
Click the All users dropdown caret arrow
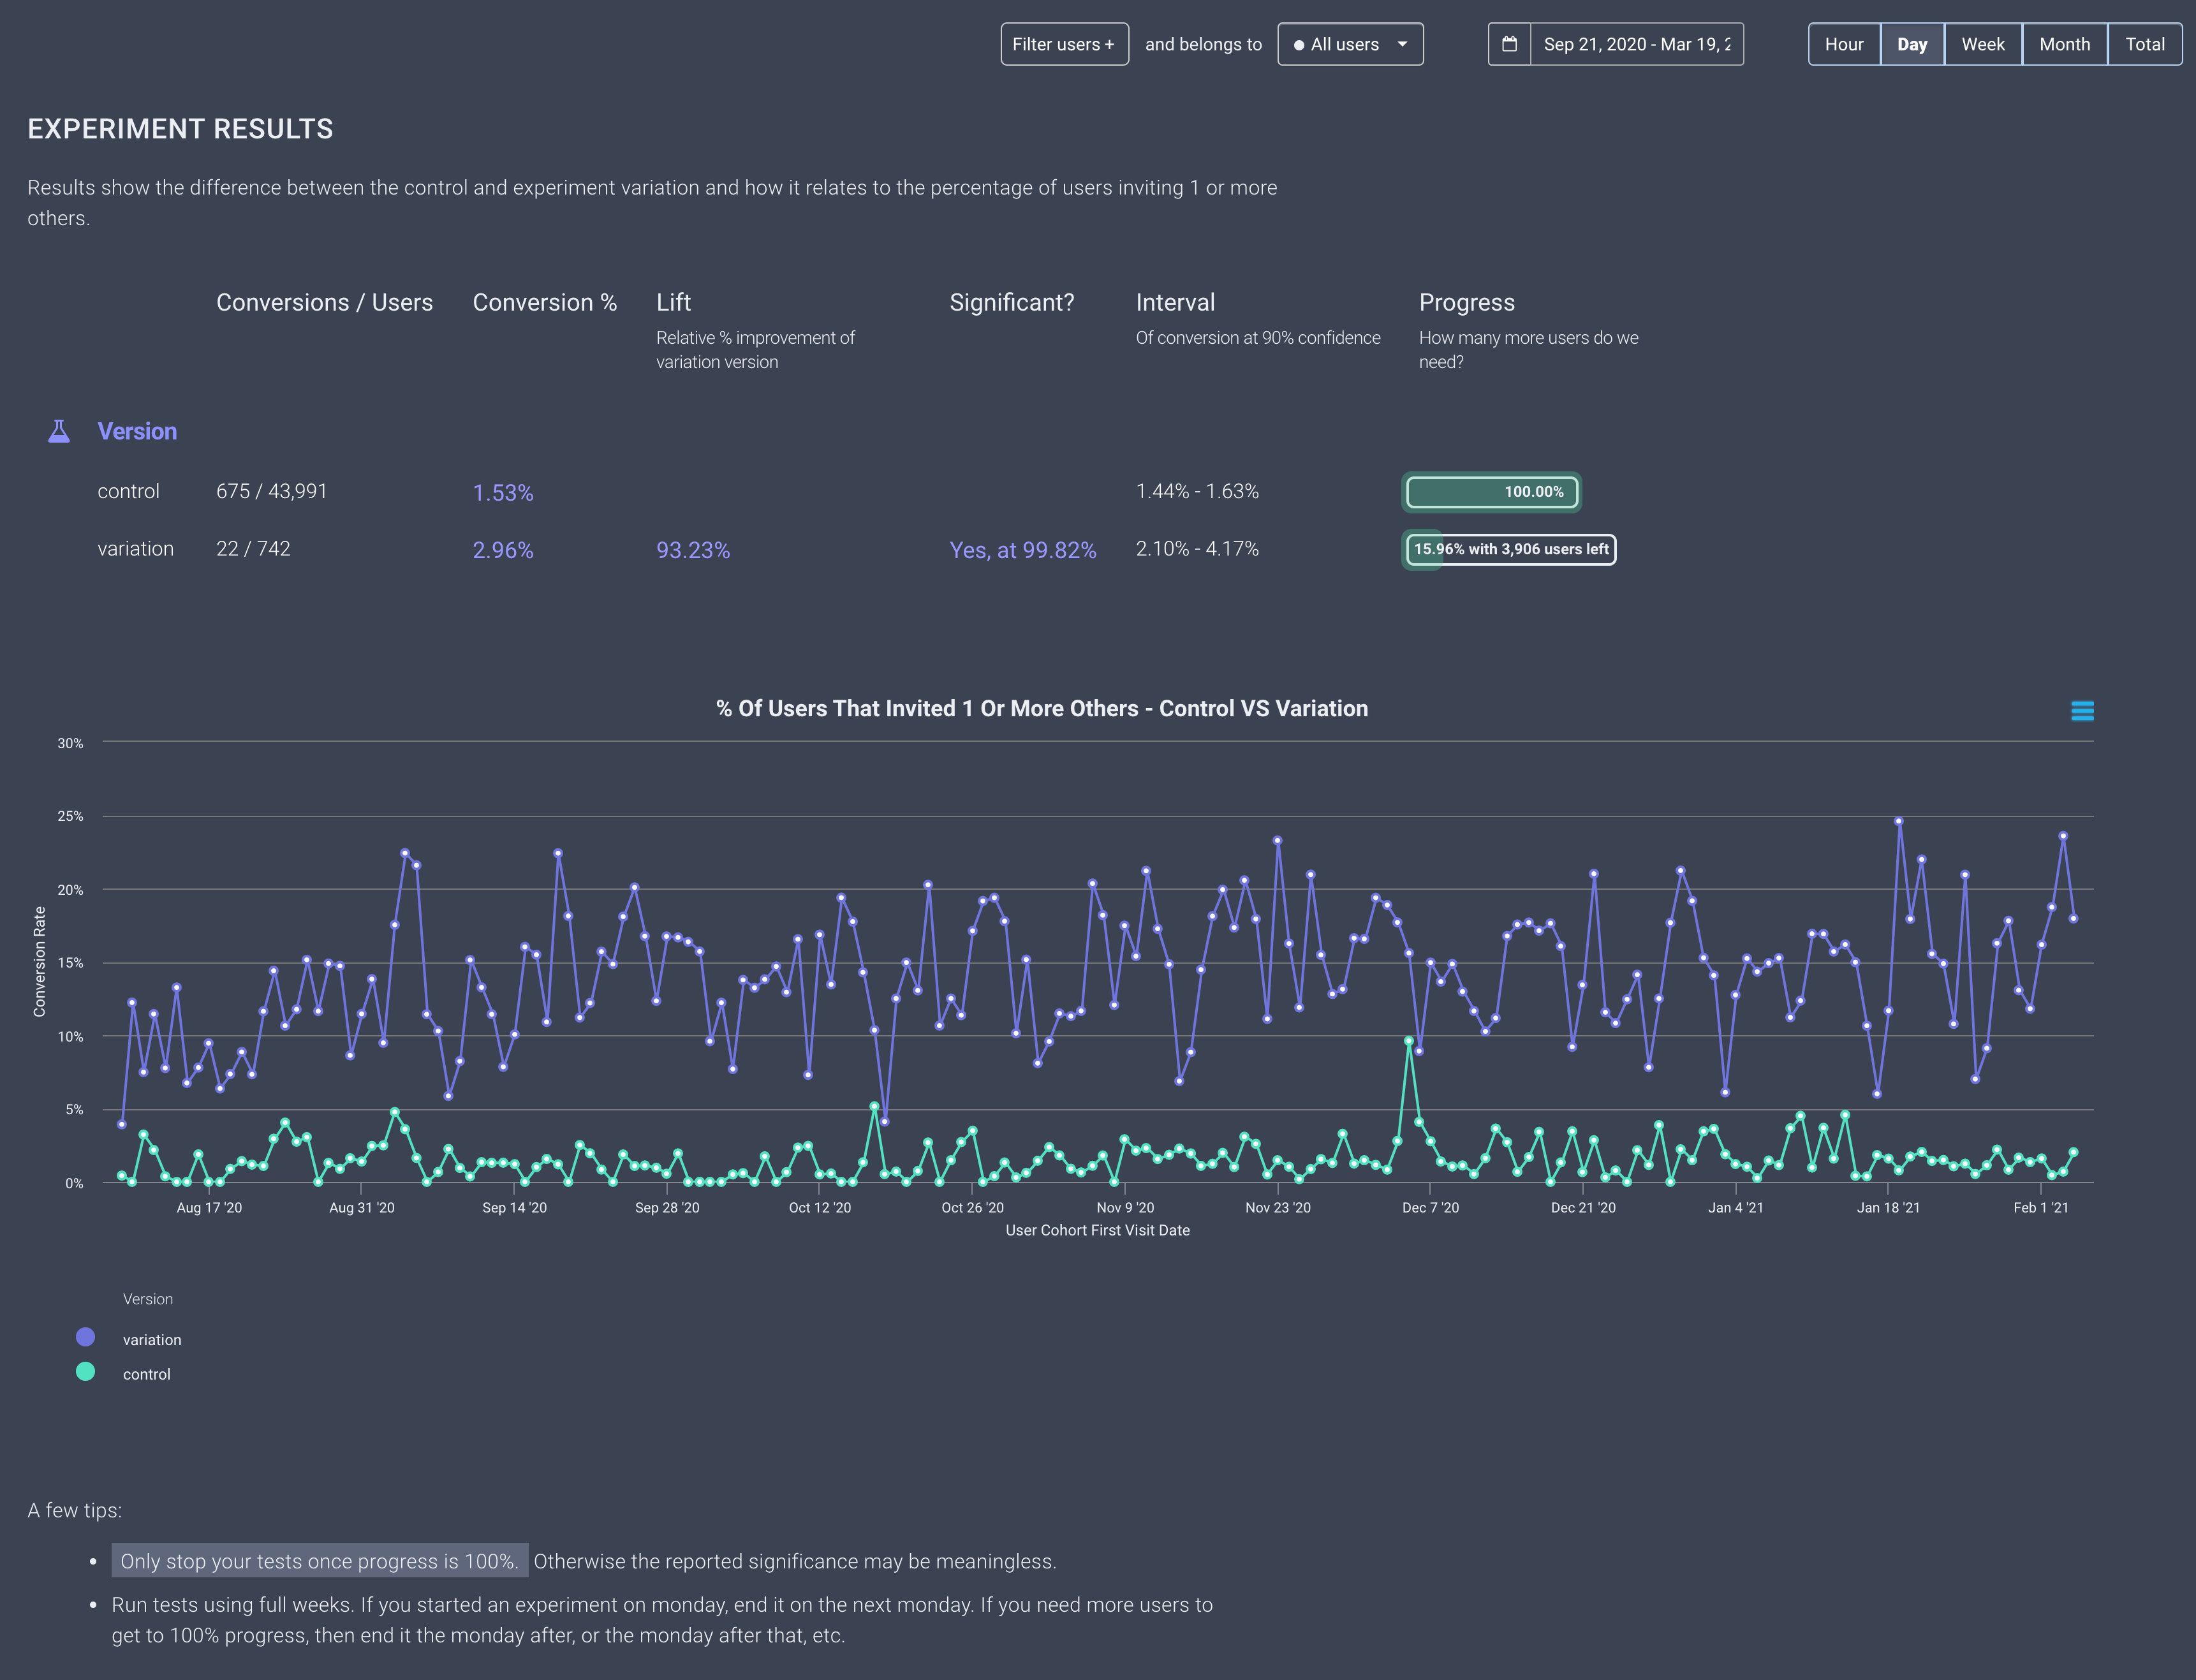[1402, 44]
